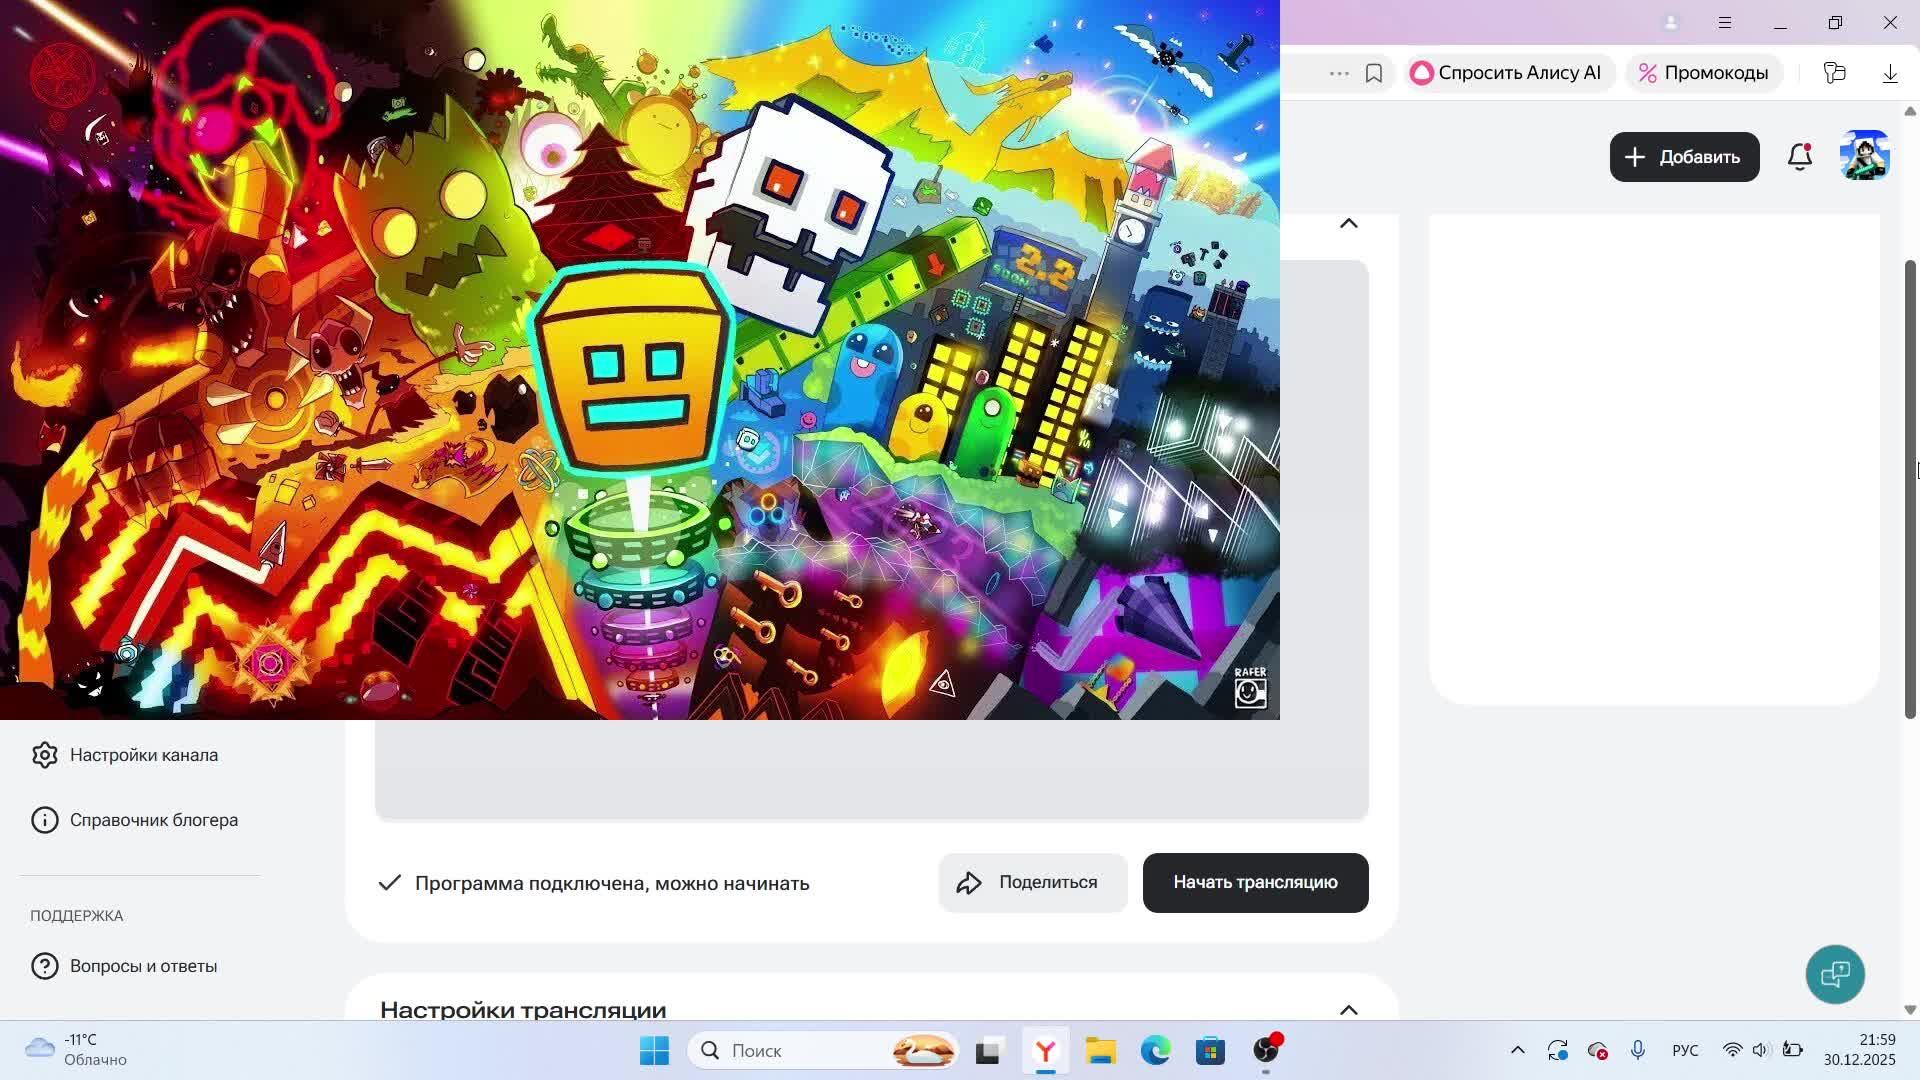
Task: Click the Добавить button
Action: coord(1684,157)
